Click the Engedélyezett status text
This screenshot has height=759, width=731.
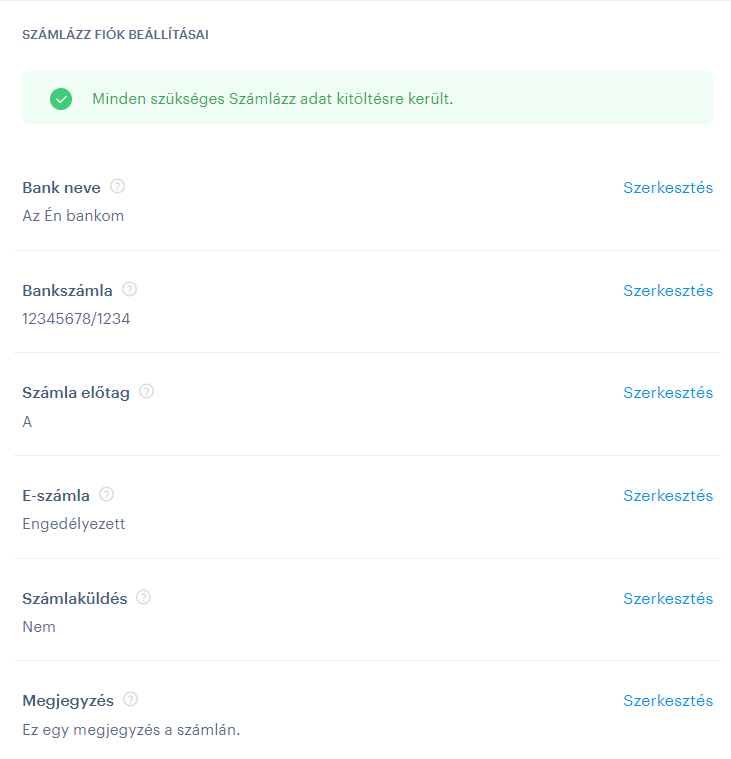point(74,524)
